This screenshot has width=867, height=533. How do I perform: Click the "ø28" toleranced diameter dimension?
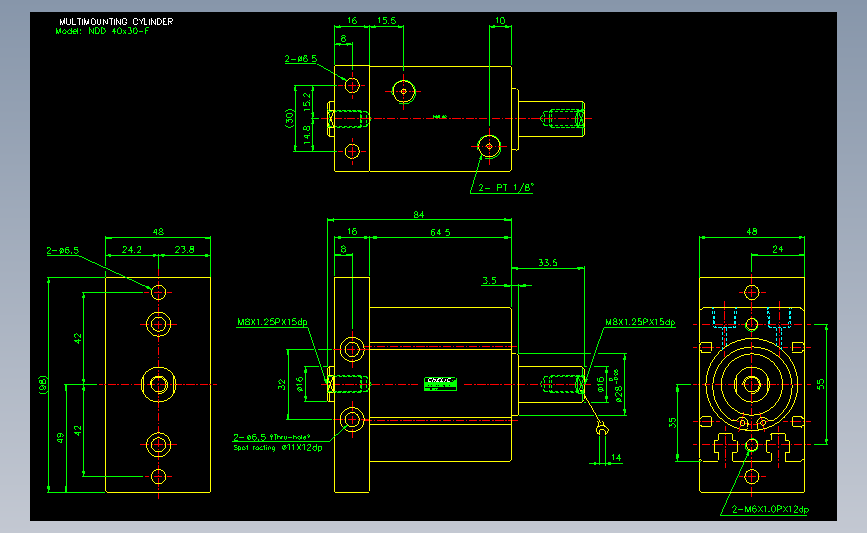click(618, 385)
